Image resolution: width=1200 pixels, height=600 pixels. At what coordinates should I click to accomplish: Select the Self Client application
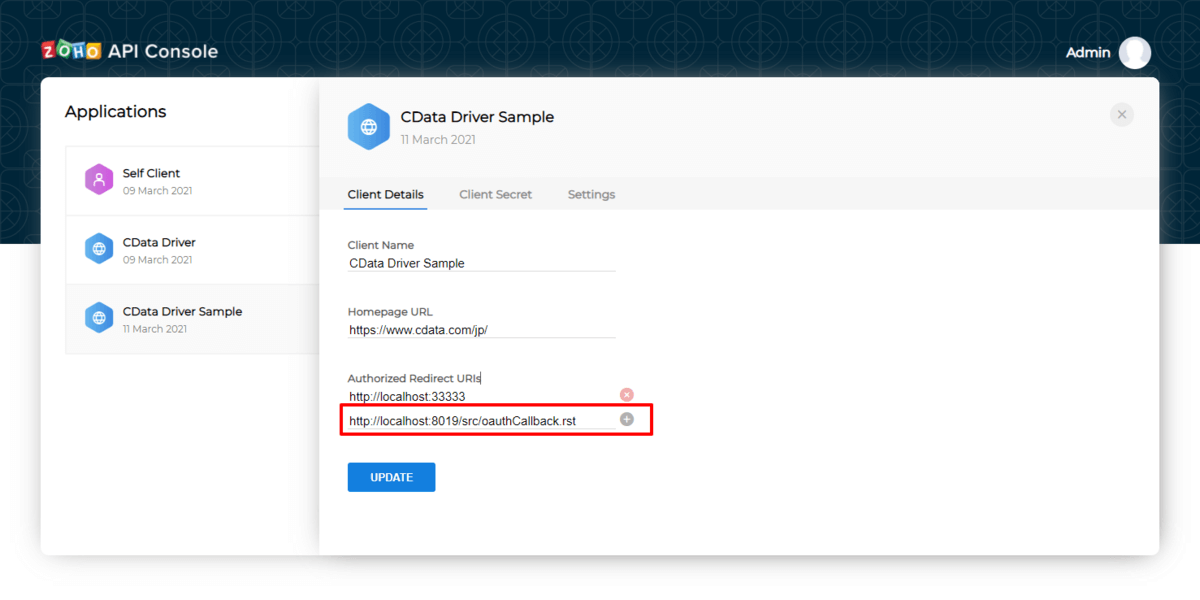(x=192, y=181)
